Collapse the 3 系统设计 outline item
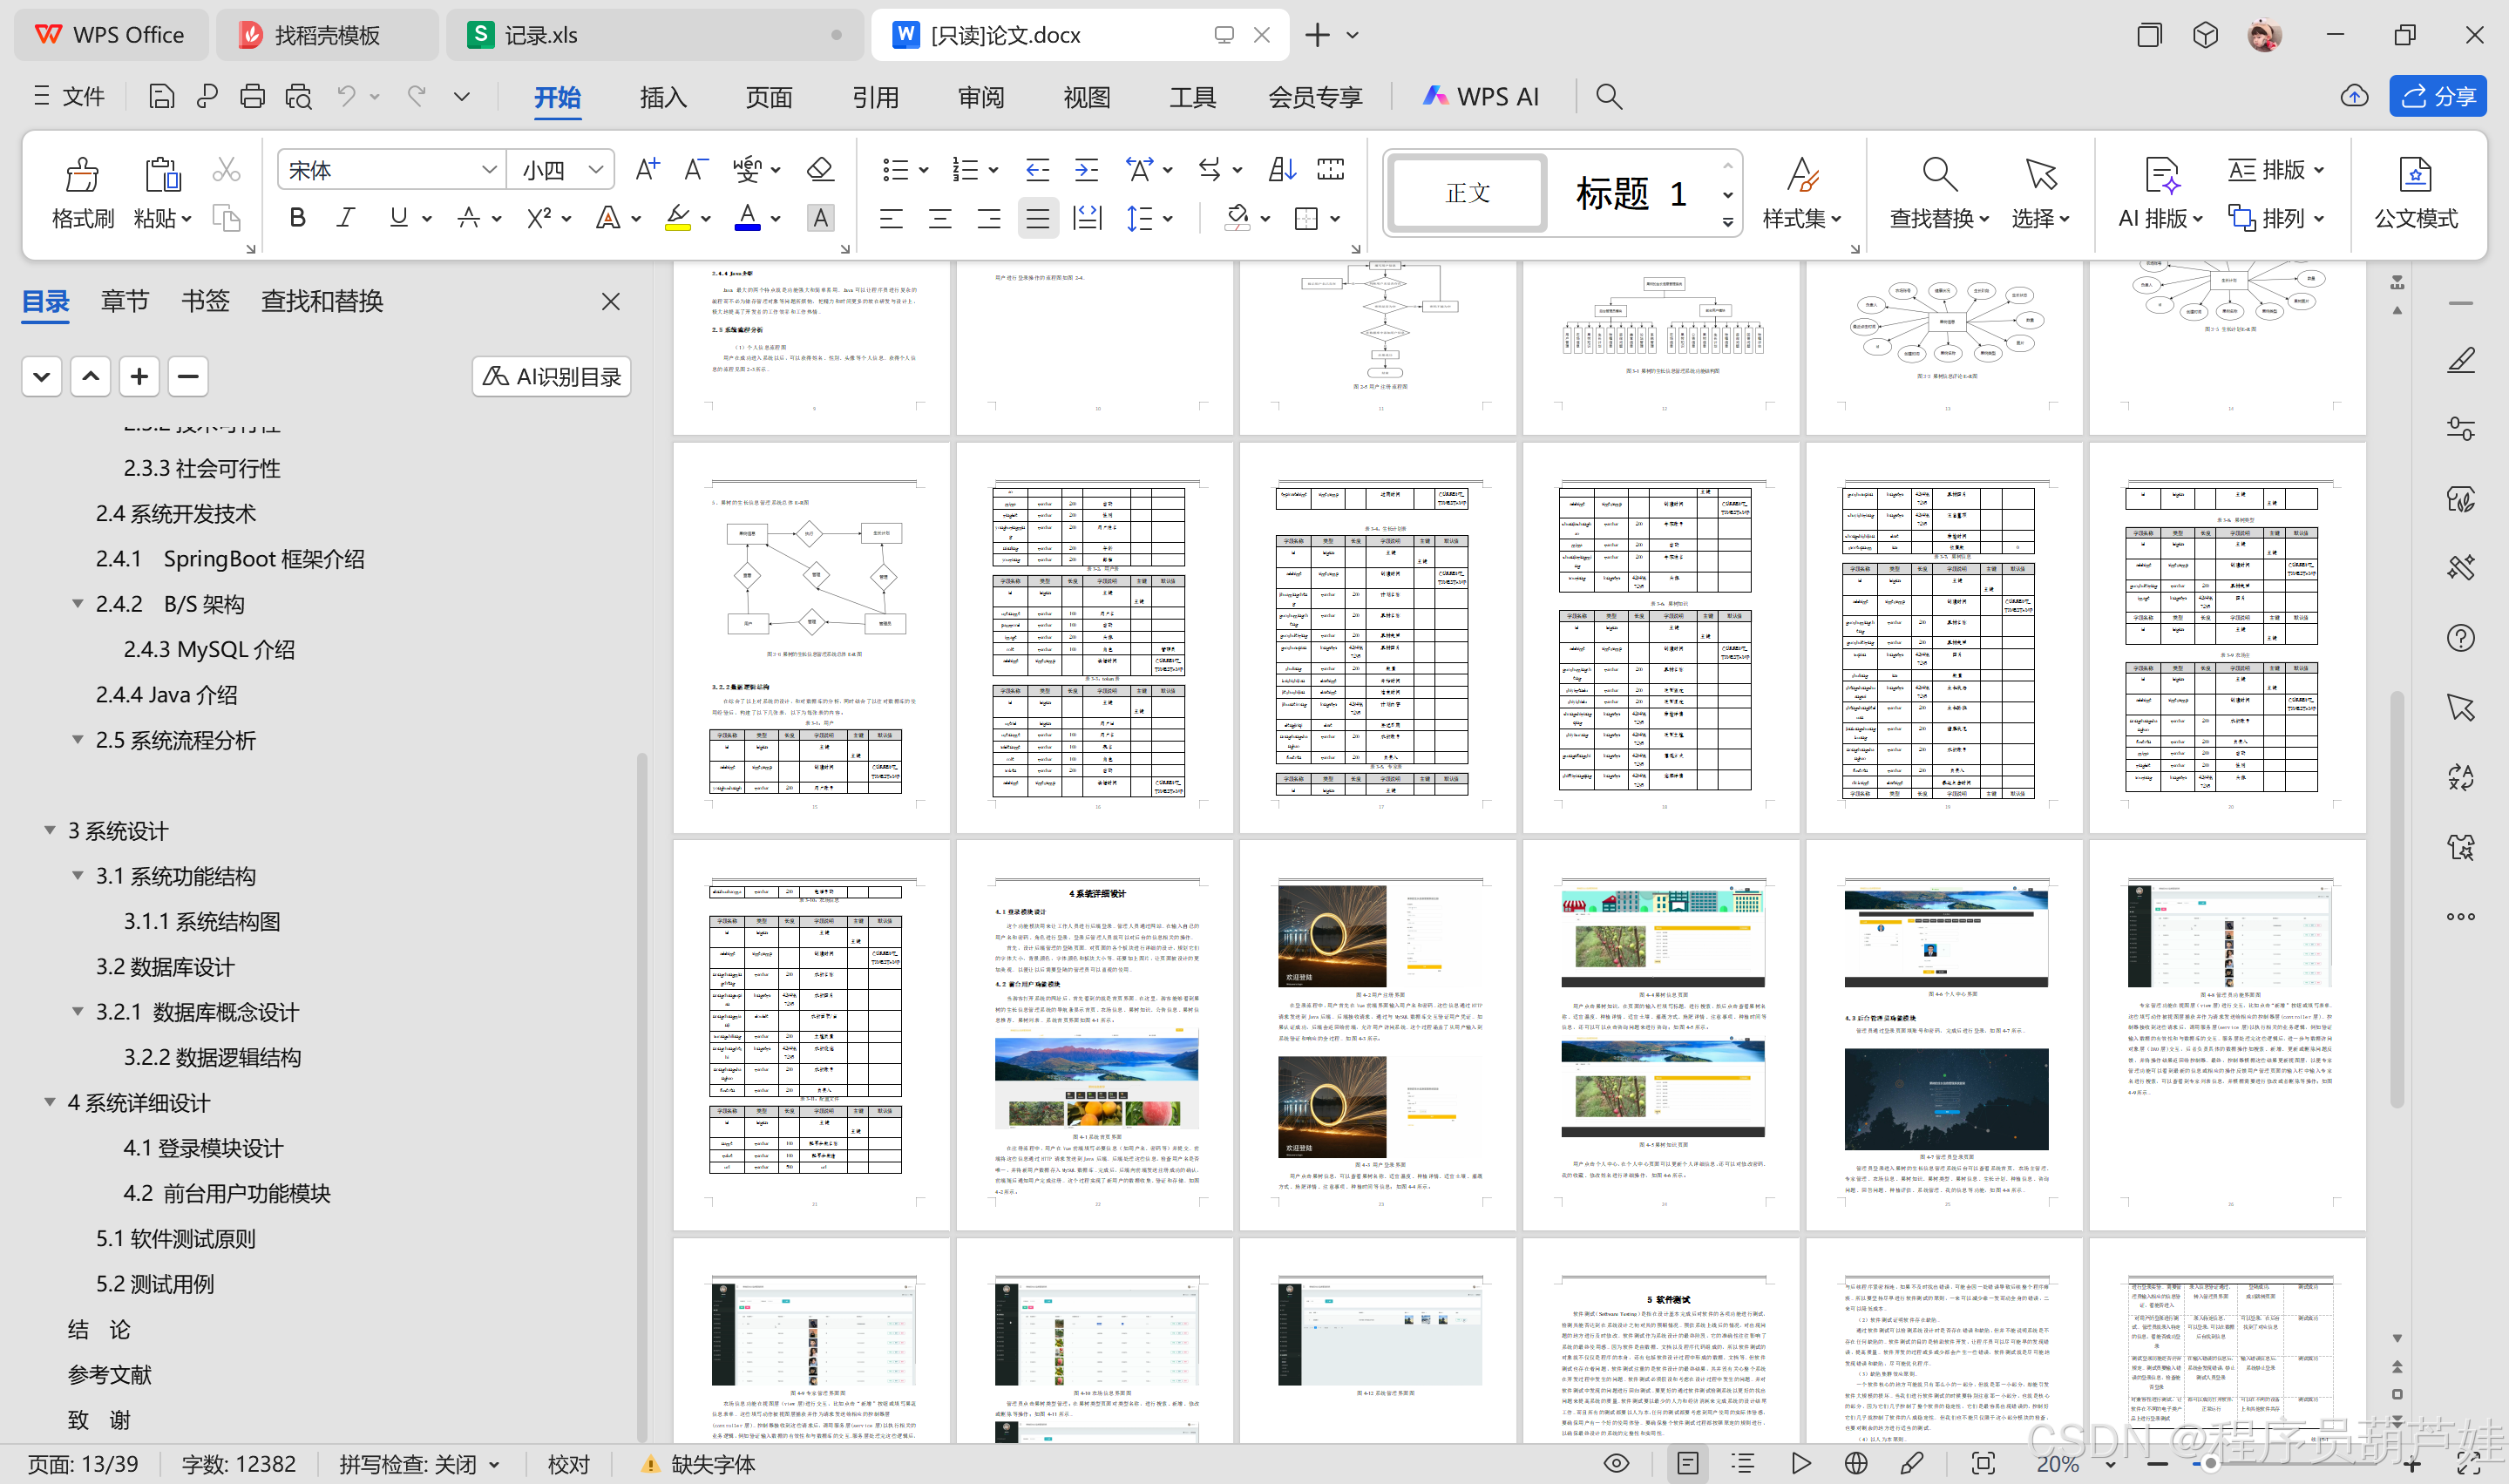The width and height of the screenshot is (2509, 1484). pos(50,830)
